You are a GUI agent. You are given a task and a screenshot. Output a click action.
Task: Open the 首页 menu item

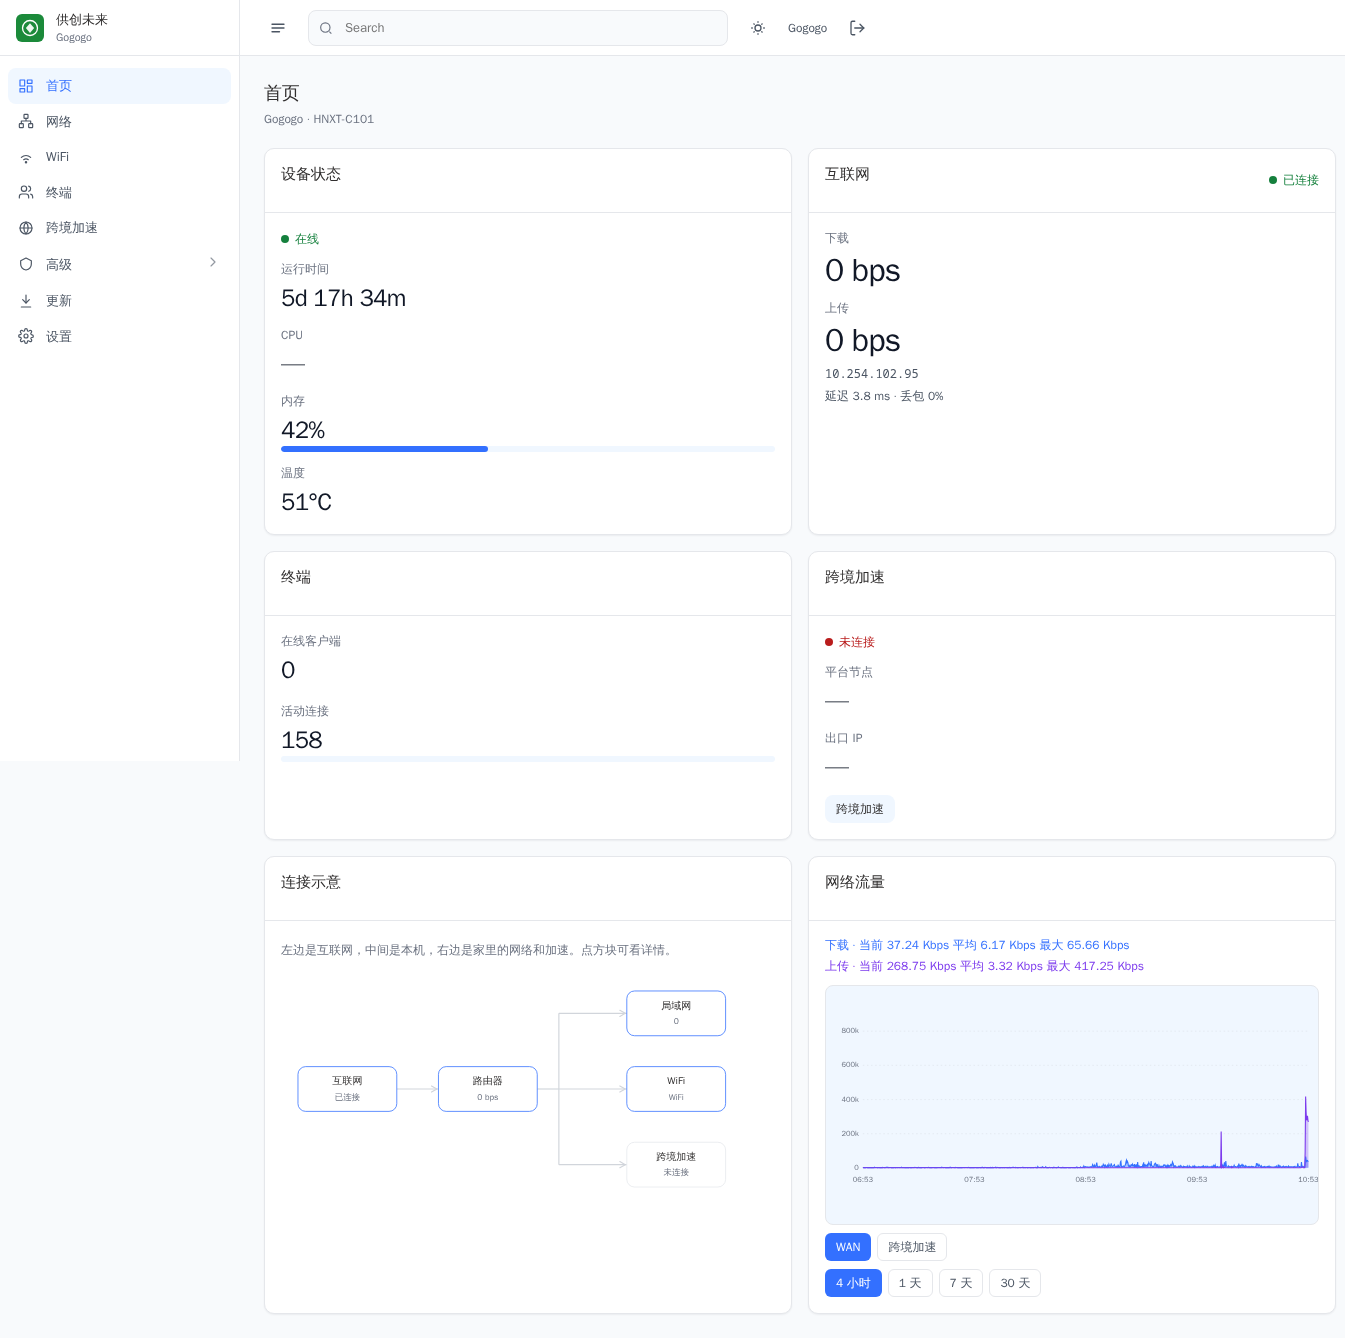click(119, 86)
